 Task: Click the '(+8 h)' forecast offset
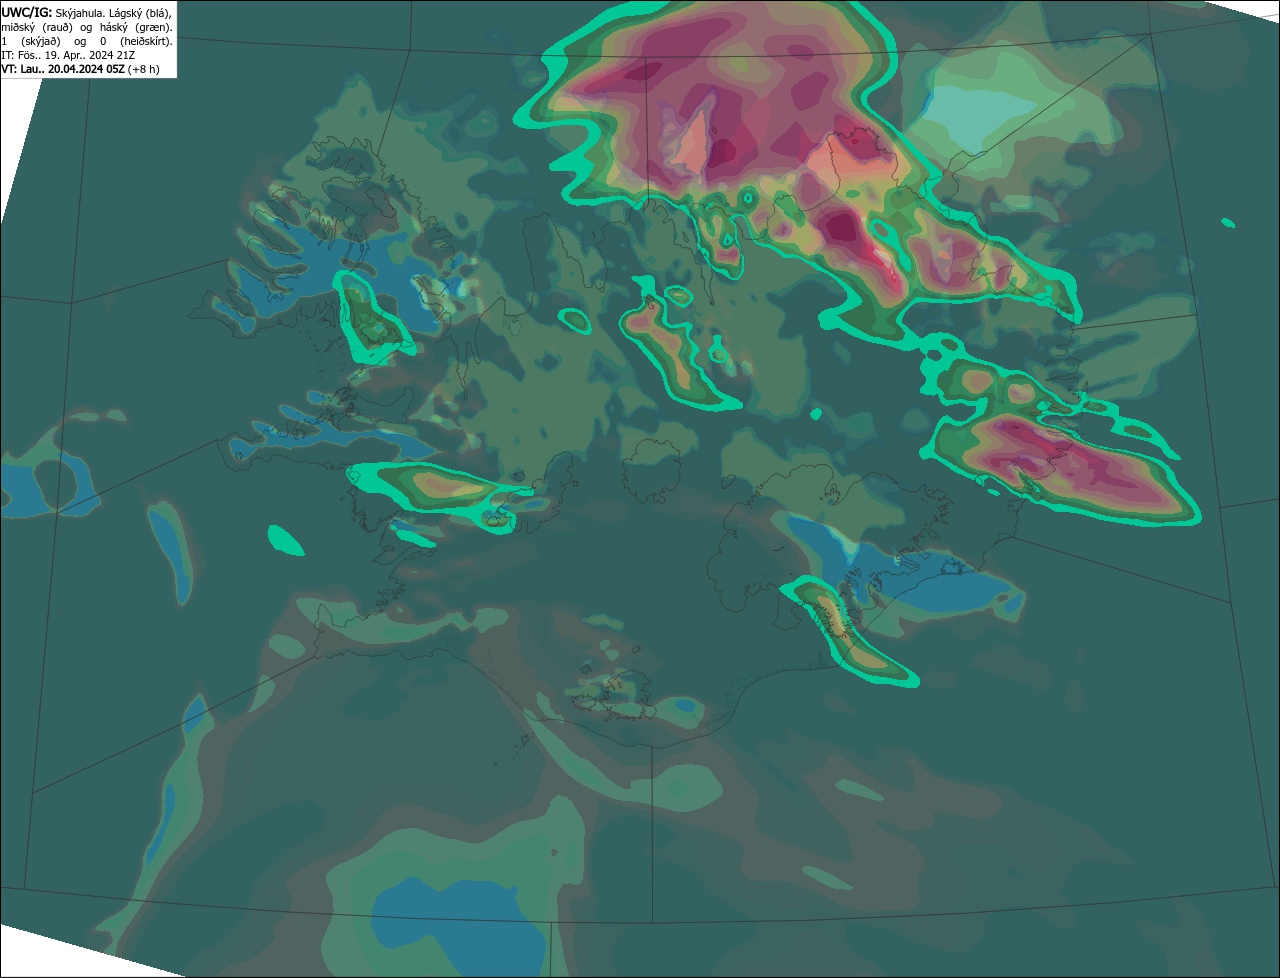pyautogui.click(x=143, y=70)
